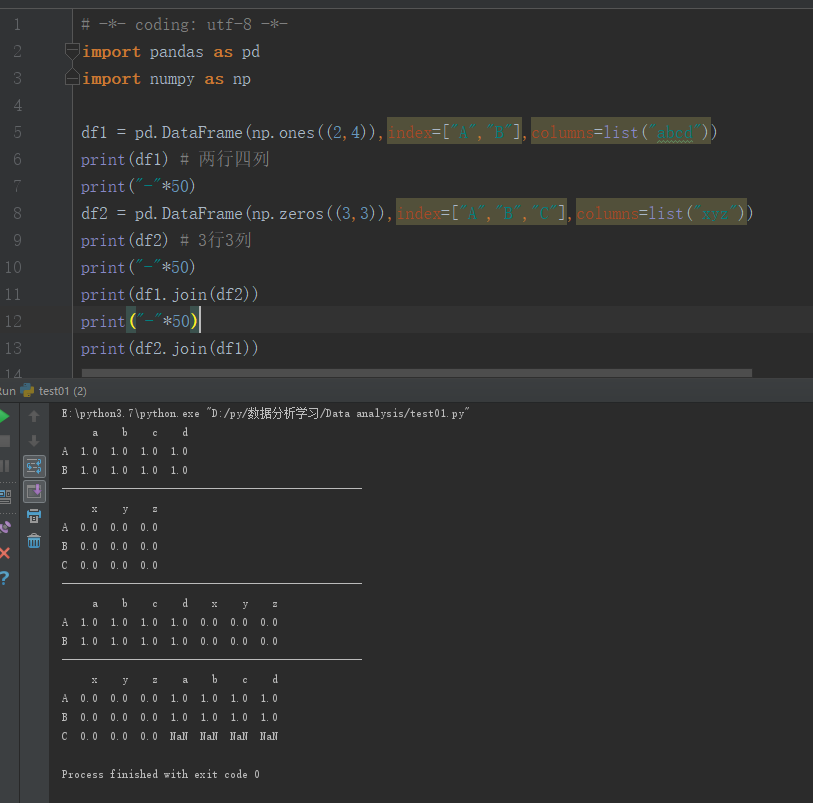
Task: Click "pandas" in the import line
Action: coord(176,52)
